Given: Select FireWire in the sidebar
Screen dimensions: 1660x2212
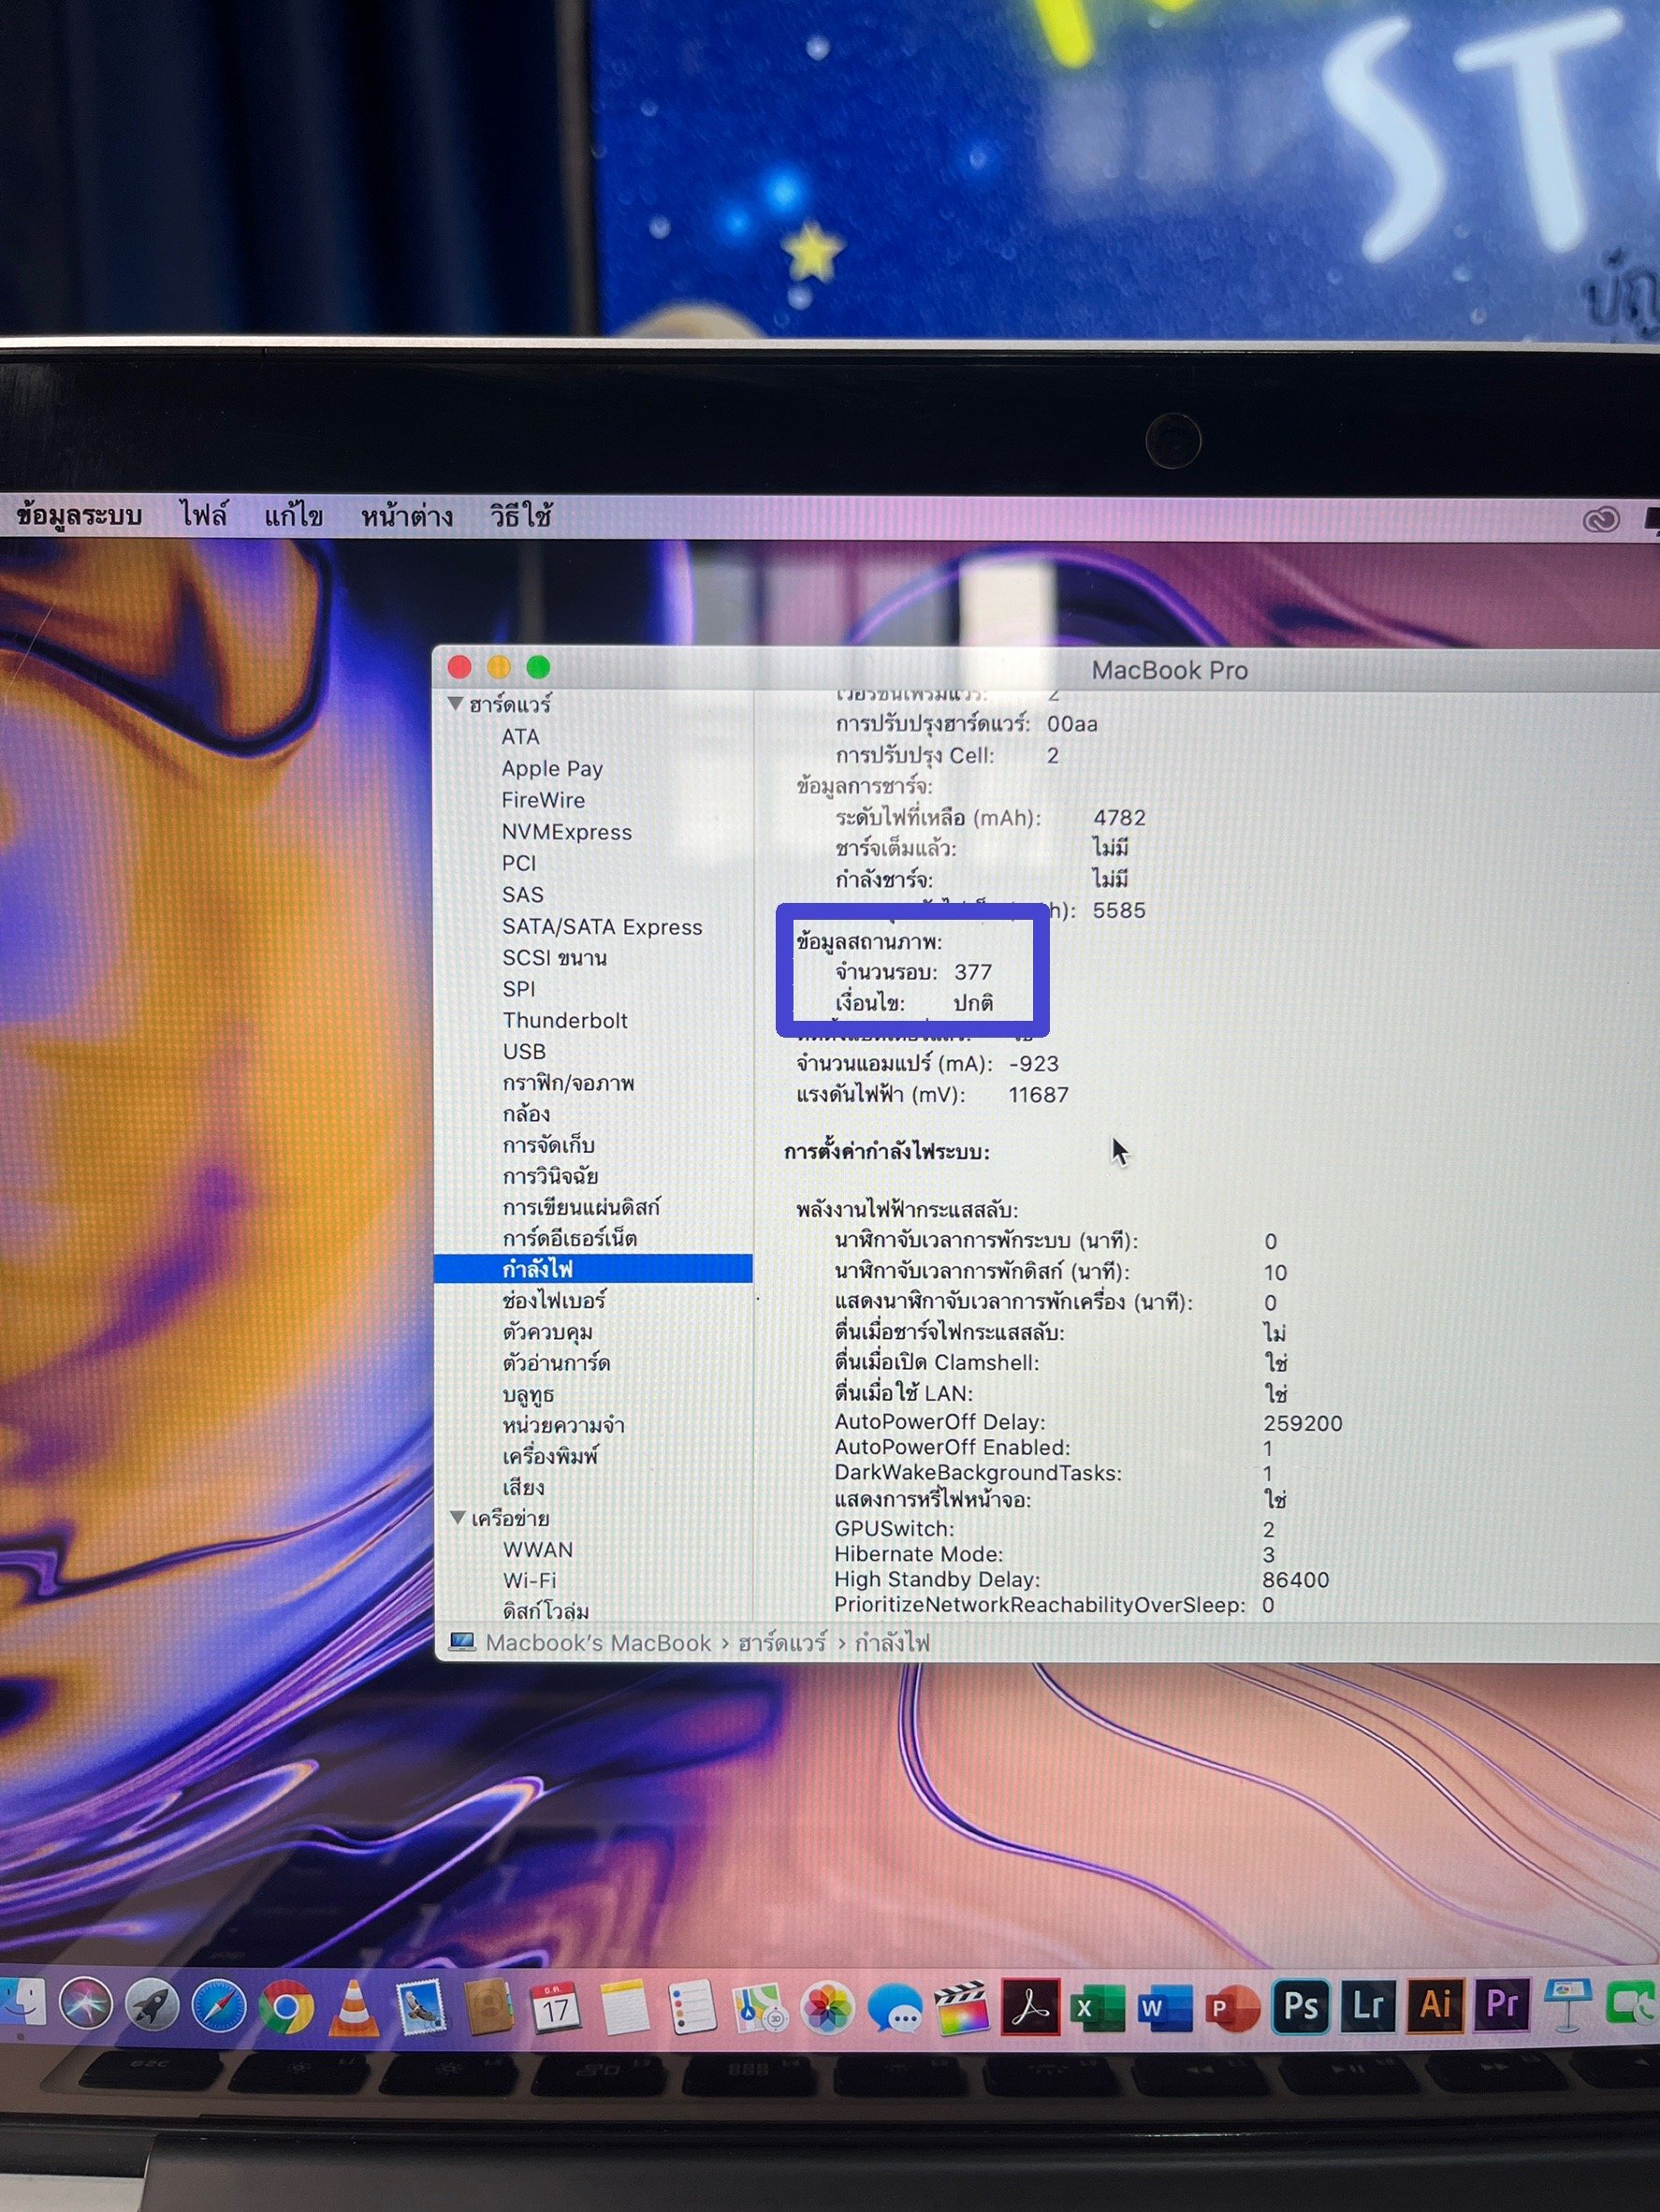Looking at the screenshot, I should [543, 800].
